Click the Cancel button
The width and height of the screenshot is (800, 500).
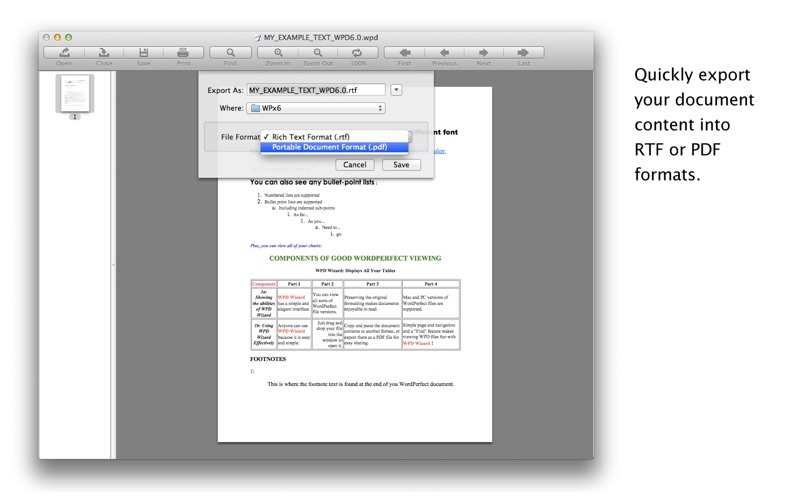tap(355, 165)
